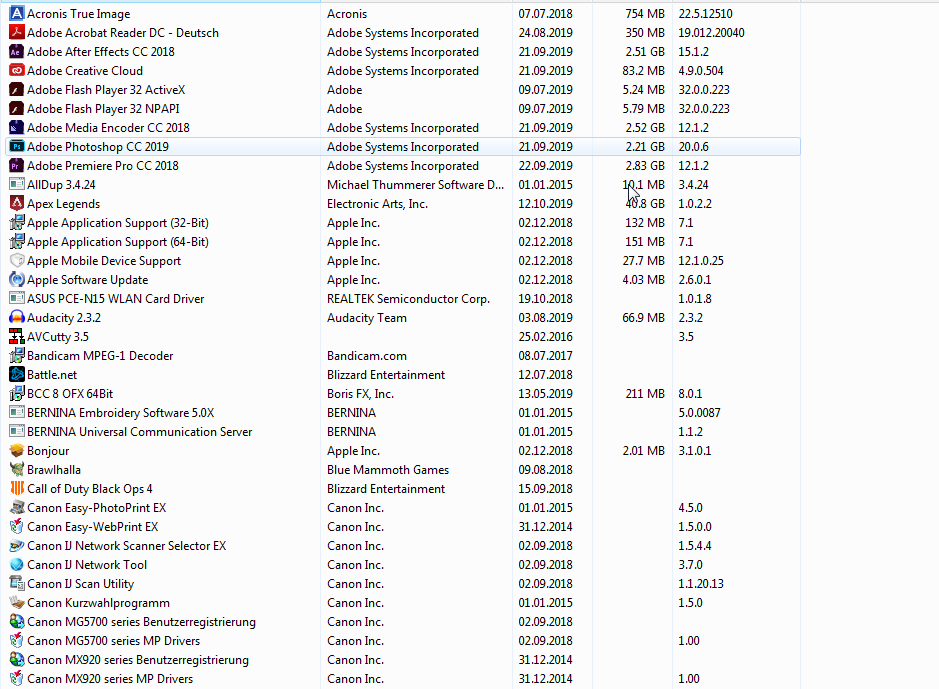Select Adobe Acrobat Reader DC - Deutsch
Viewport: 939px width, 689px height.
click(x=123, y=32)
